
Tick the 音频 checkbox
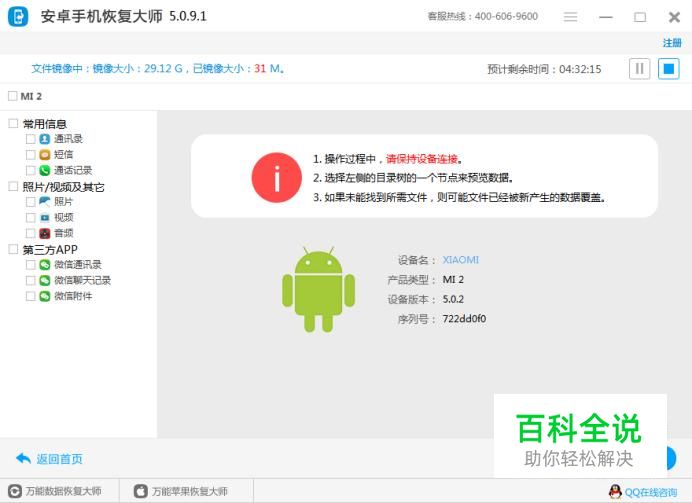coord(30,233)
